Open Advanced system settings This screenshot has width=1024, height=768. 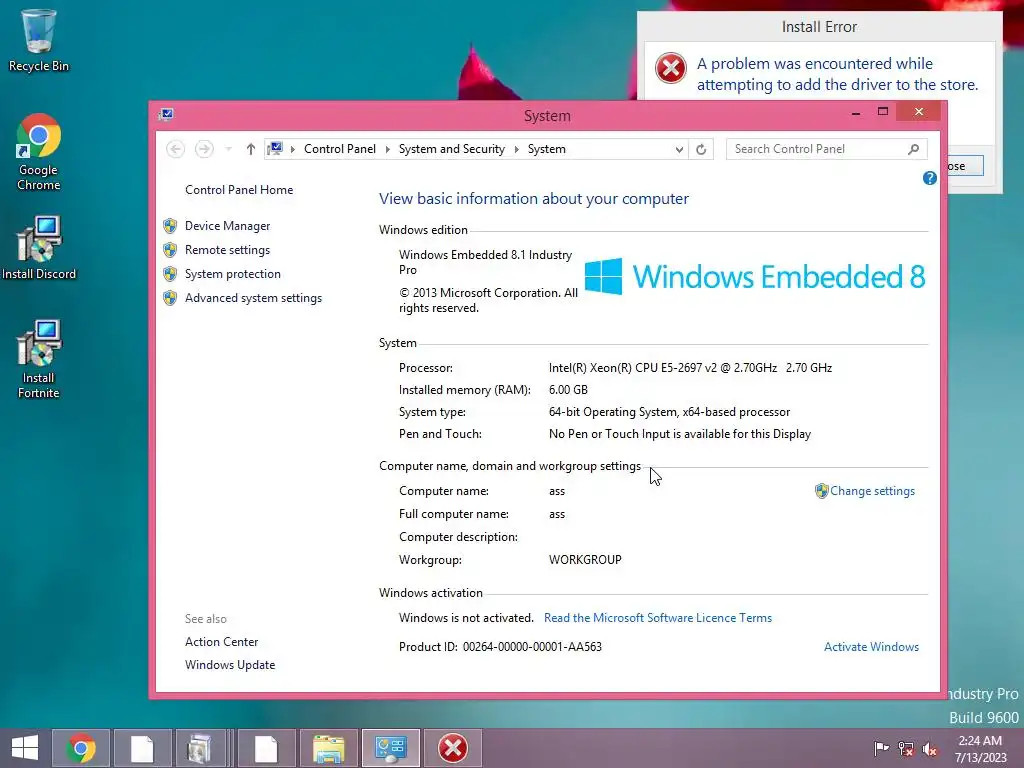pos(253,298)
